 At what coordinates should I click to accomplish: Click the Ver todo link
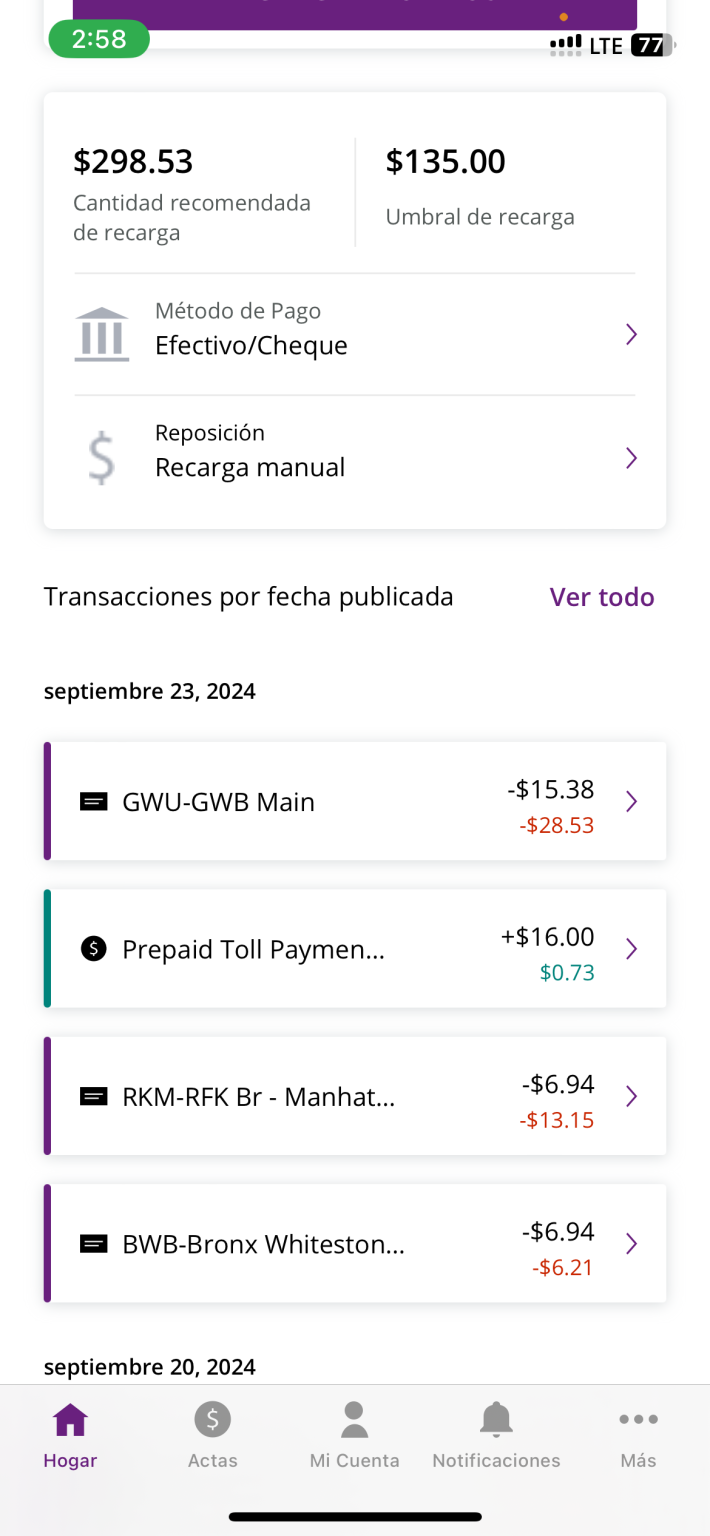pyautogui.click(x=602, y=597)
